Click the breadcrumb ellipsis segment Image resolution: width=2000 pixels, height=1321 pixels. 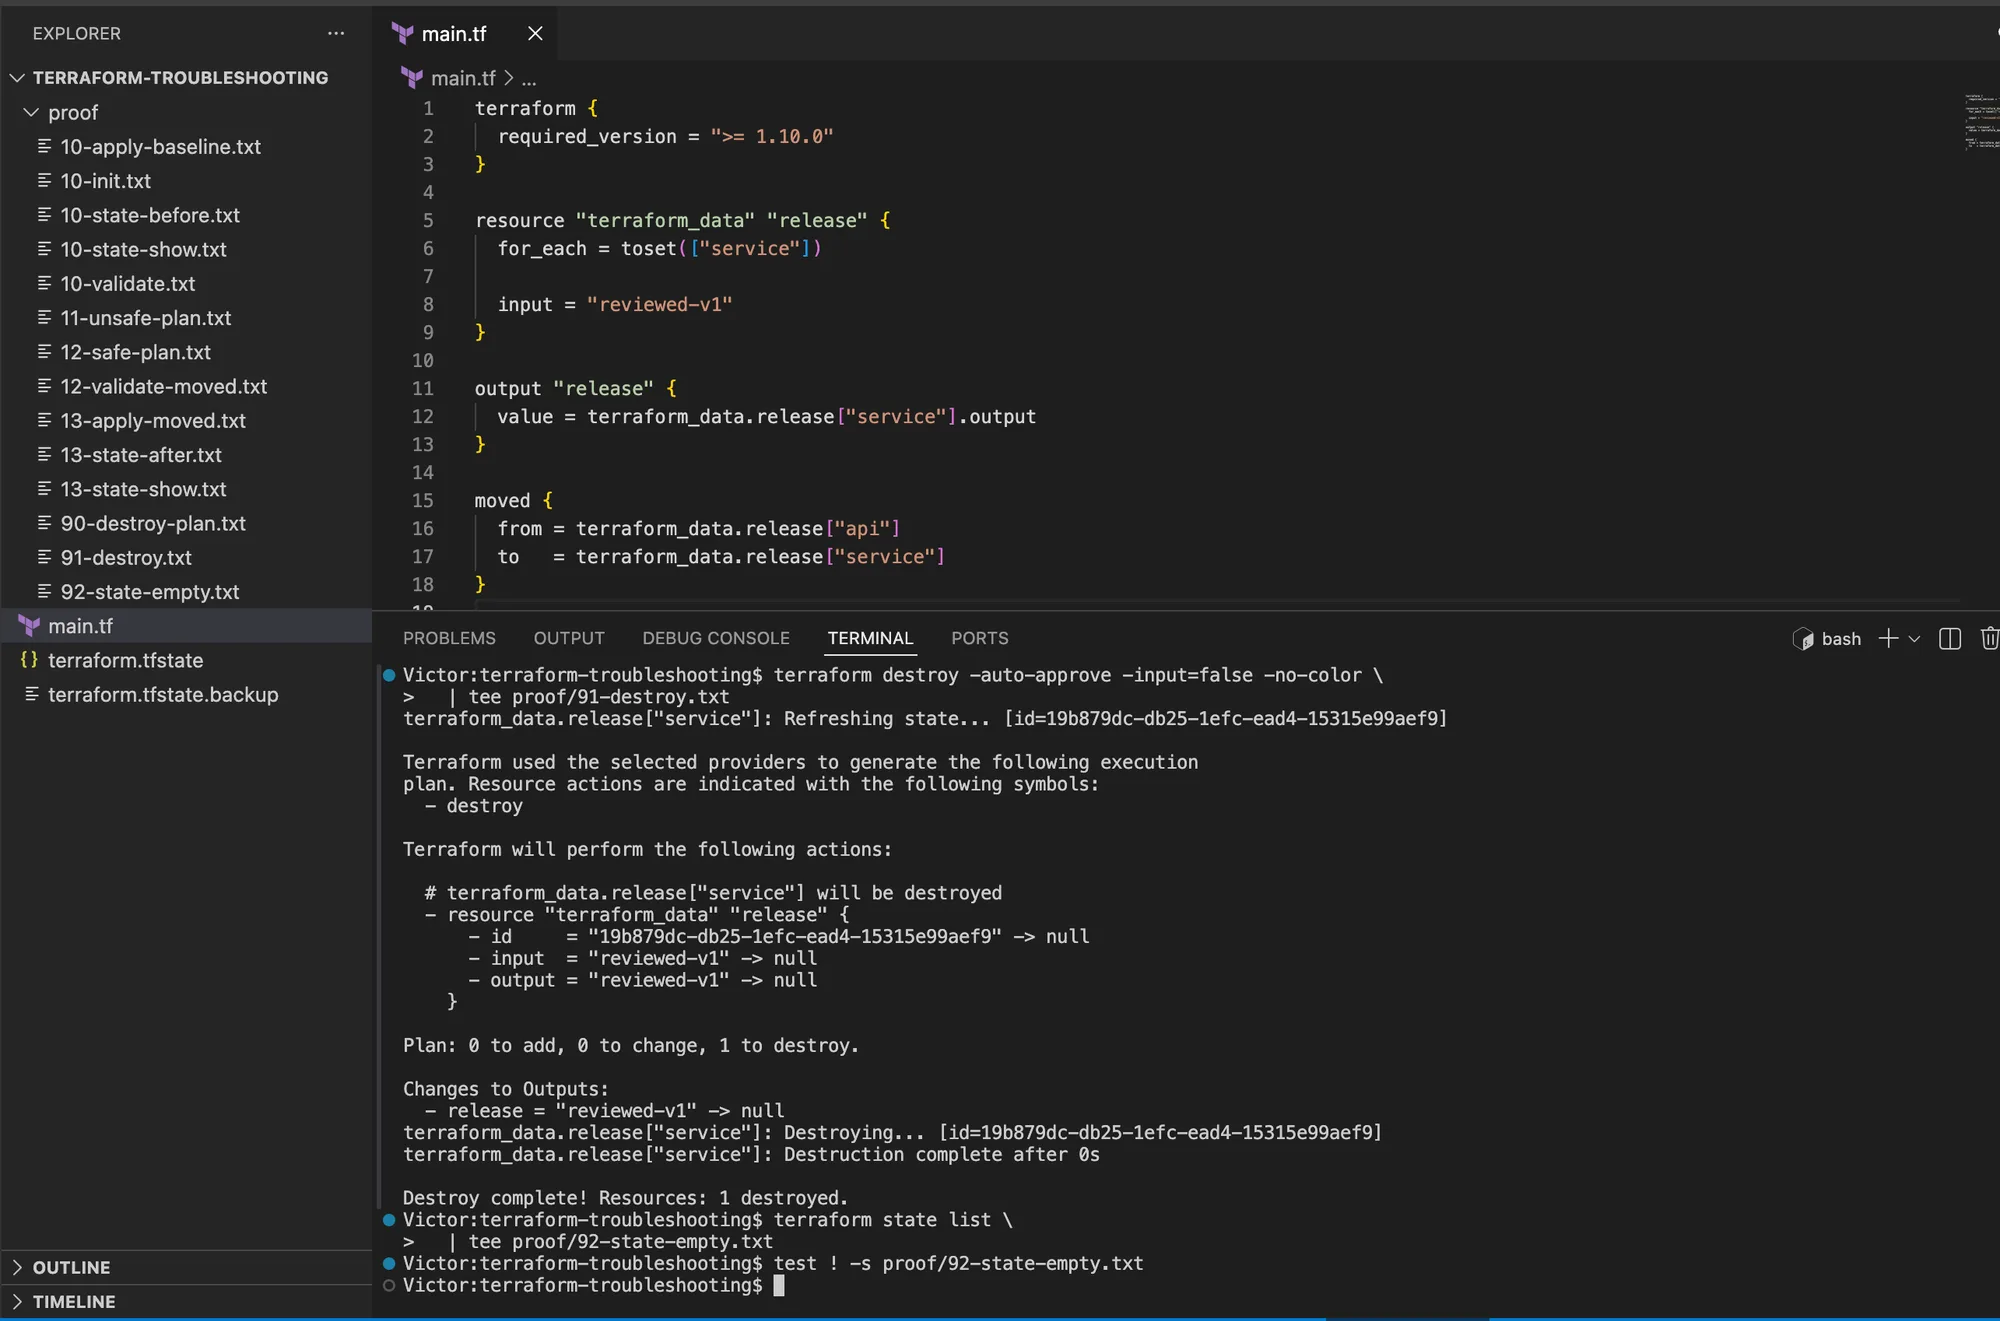[529, 78]
